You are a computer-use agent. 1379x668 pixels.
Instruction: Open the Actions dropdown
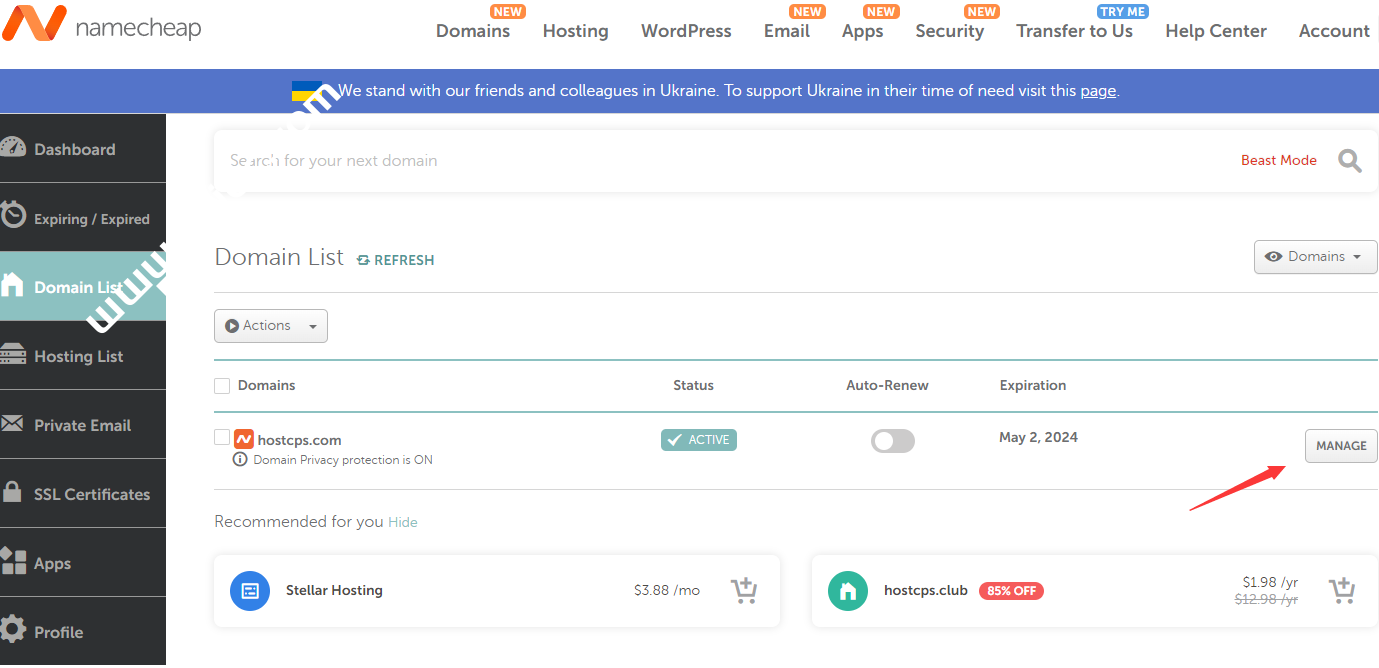[271, 326]
